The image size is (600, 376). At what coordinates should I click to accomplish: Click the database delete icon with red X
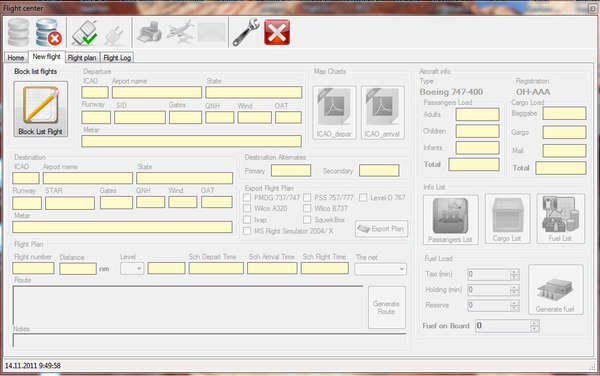(x=49, y=33)
